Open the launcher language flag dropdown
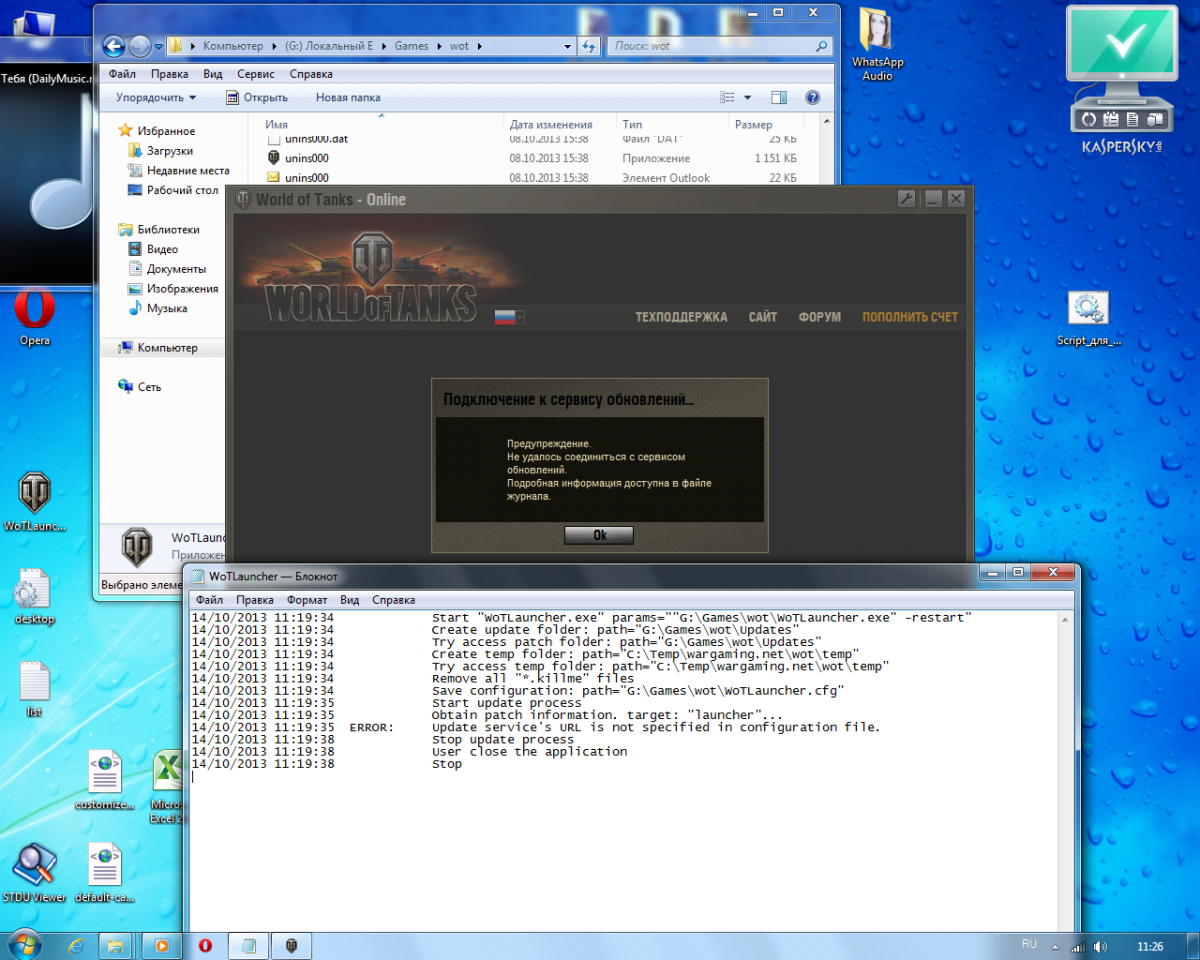Image resolution: width=1200 pixels, height=960 pixels. pyautogui.click(x=510, y=317)
